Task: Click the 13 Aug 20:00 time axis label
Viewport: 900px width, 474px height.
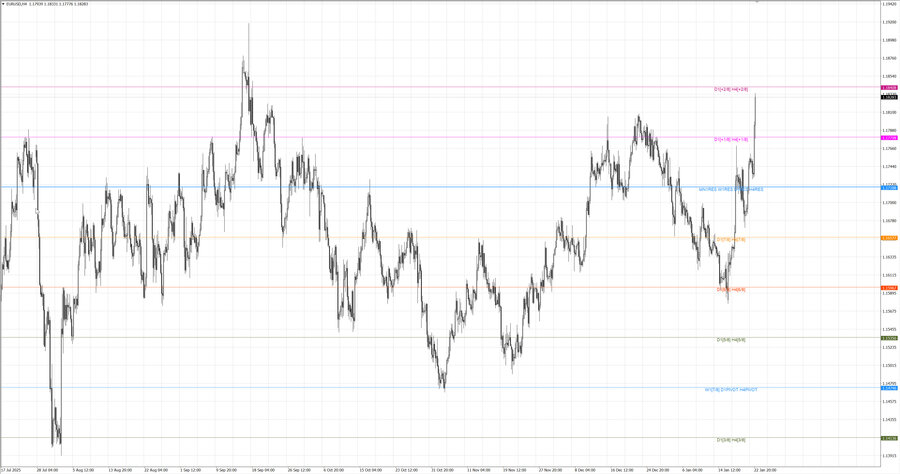Action: (119, 470)
